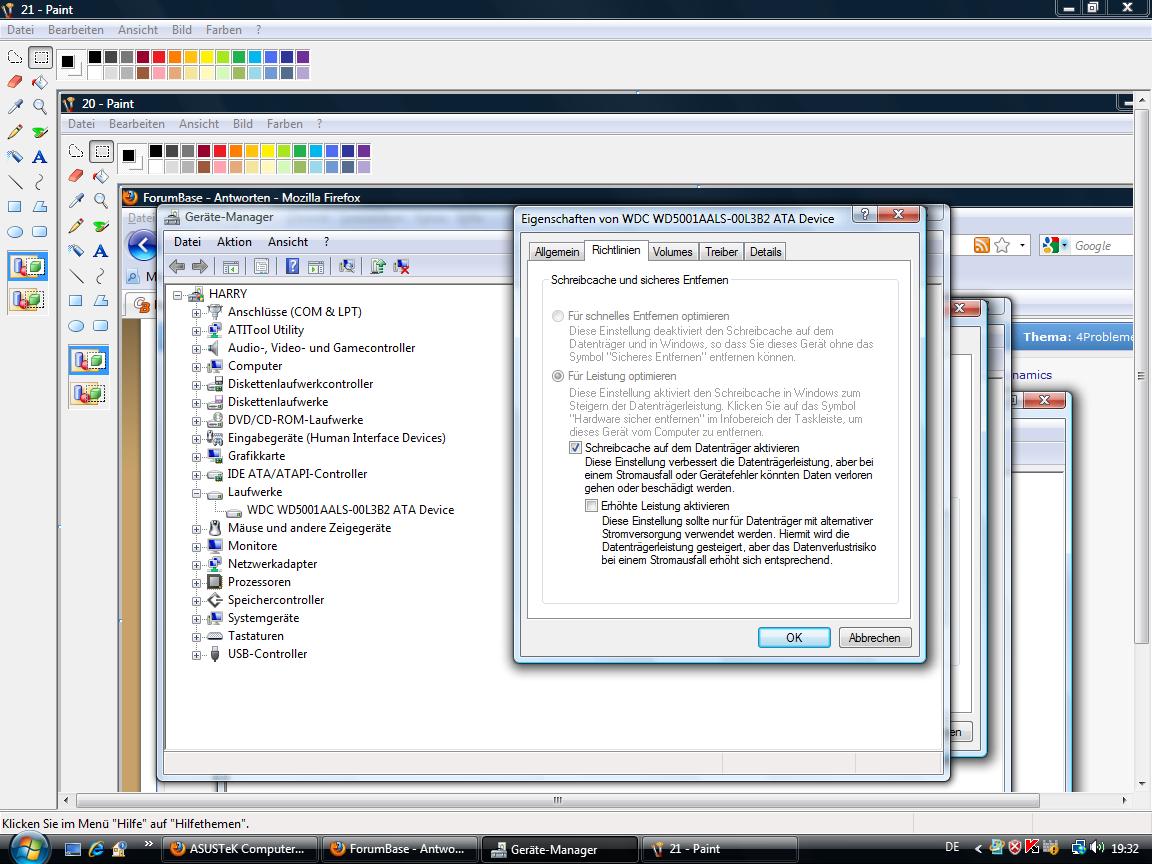Click the Show Desktop quick launch icon
Viewport: 1152px width, 864px height.
coord(73,849)
